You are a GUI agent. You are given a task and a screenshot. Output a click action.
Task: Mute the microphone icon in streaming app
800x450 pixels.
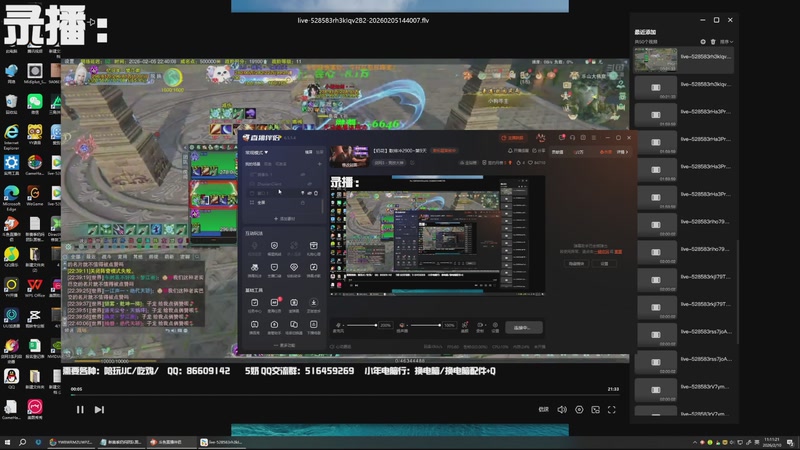point(338,325)
